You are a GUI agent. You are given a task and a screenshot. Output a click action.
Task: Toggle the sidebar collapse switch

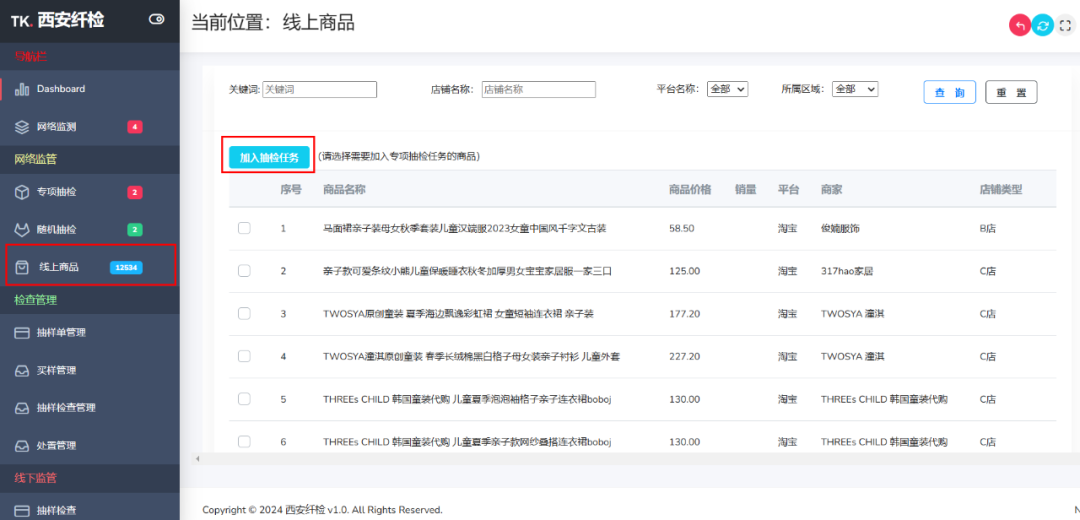pyautogui.click(x=156, y=19)
